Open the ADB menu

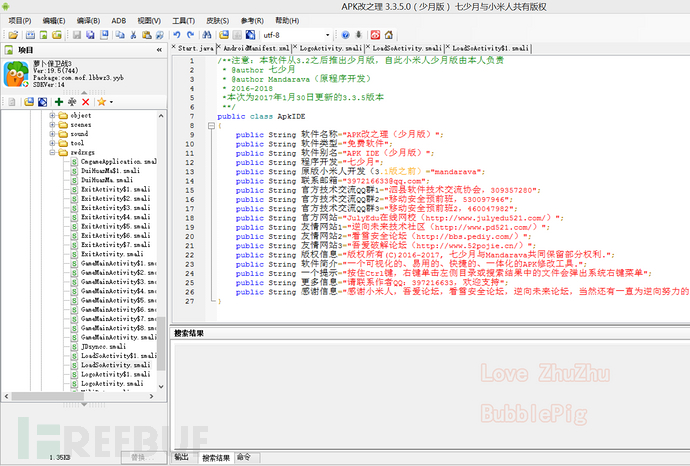(x=118, y=21)
